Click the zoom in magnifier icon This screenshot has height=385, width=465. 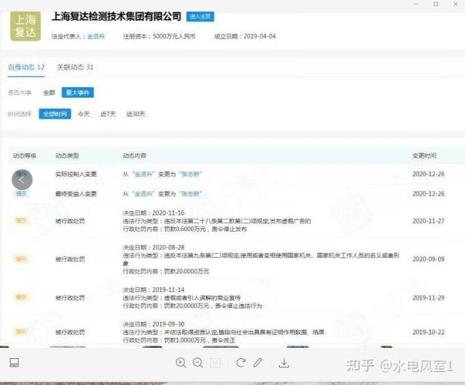click(x=181, y=363)
